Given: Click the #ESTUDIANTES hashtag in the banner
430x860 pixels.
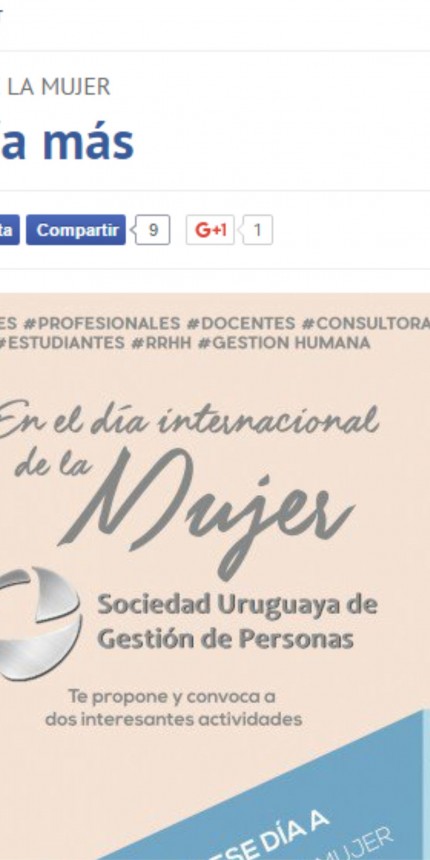Looking at the screenshot, I should click(61, 343).
